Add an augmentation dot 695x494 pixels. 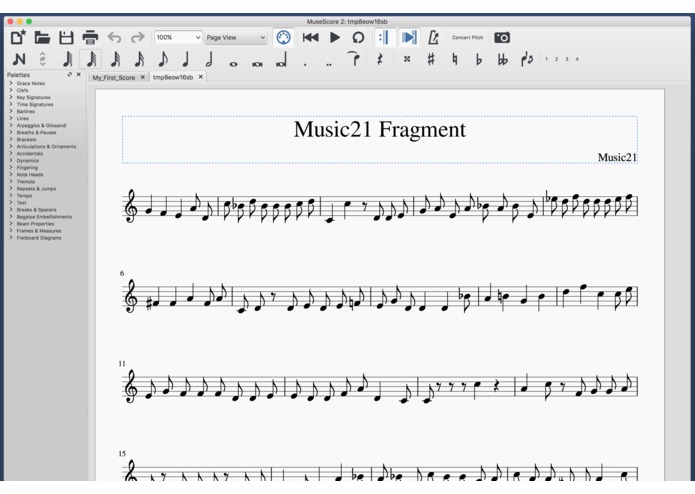[305, 64]
